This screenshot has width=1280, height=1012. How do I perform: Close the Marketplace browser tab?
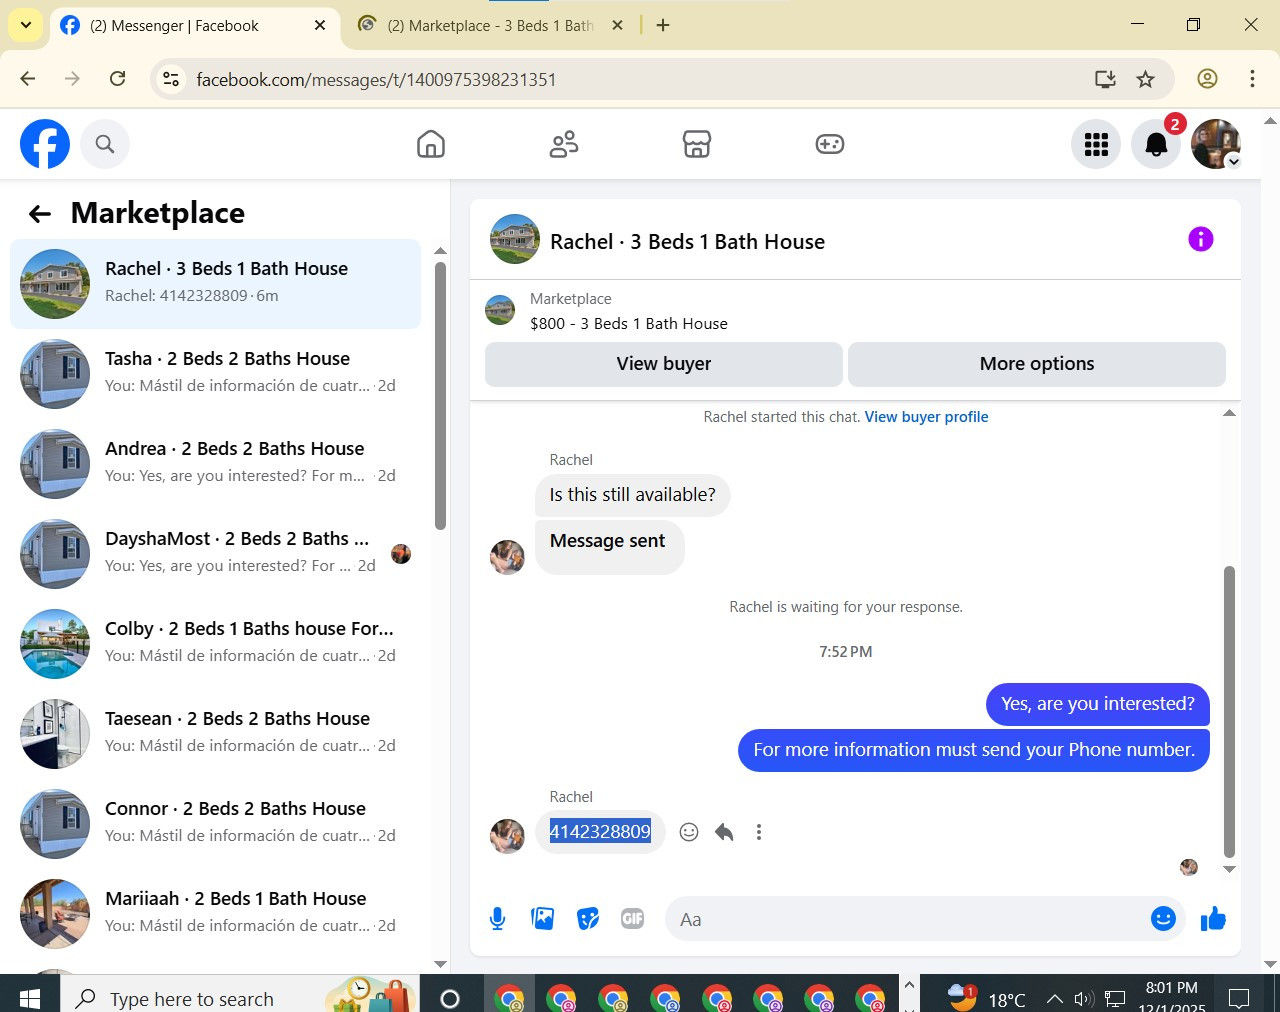coord(617,26)
